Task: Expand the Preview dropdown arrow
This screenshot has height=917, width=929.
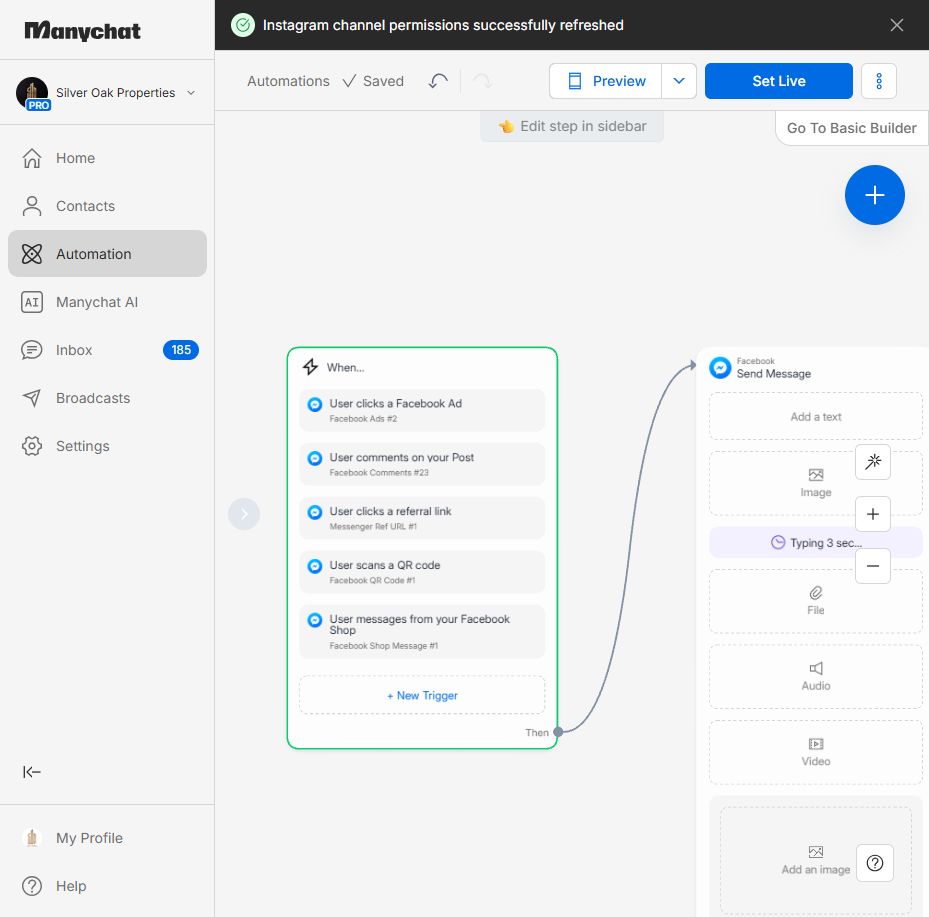Action: 679,81
